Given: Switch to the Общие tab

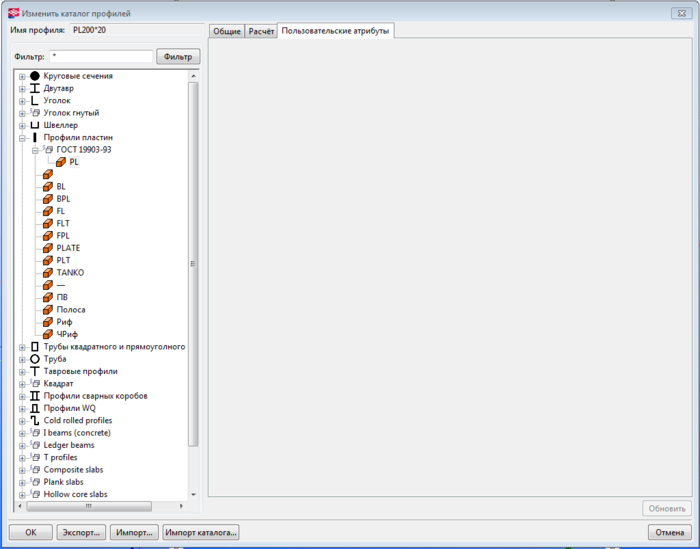Looking at the screenshot, I should (x=227, y=31).
